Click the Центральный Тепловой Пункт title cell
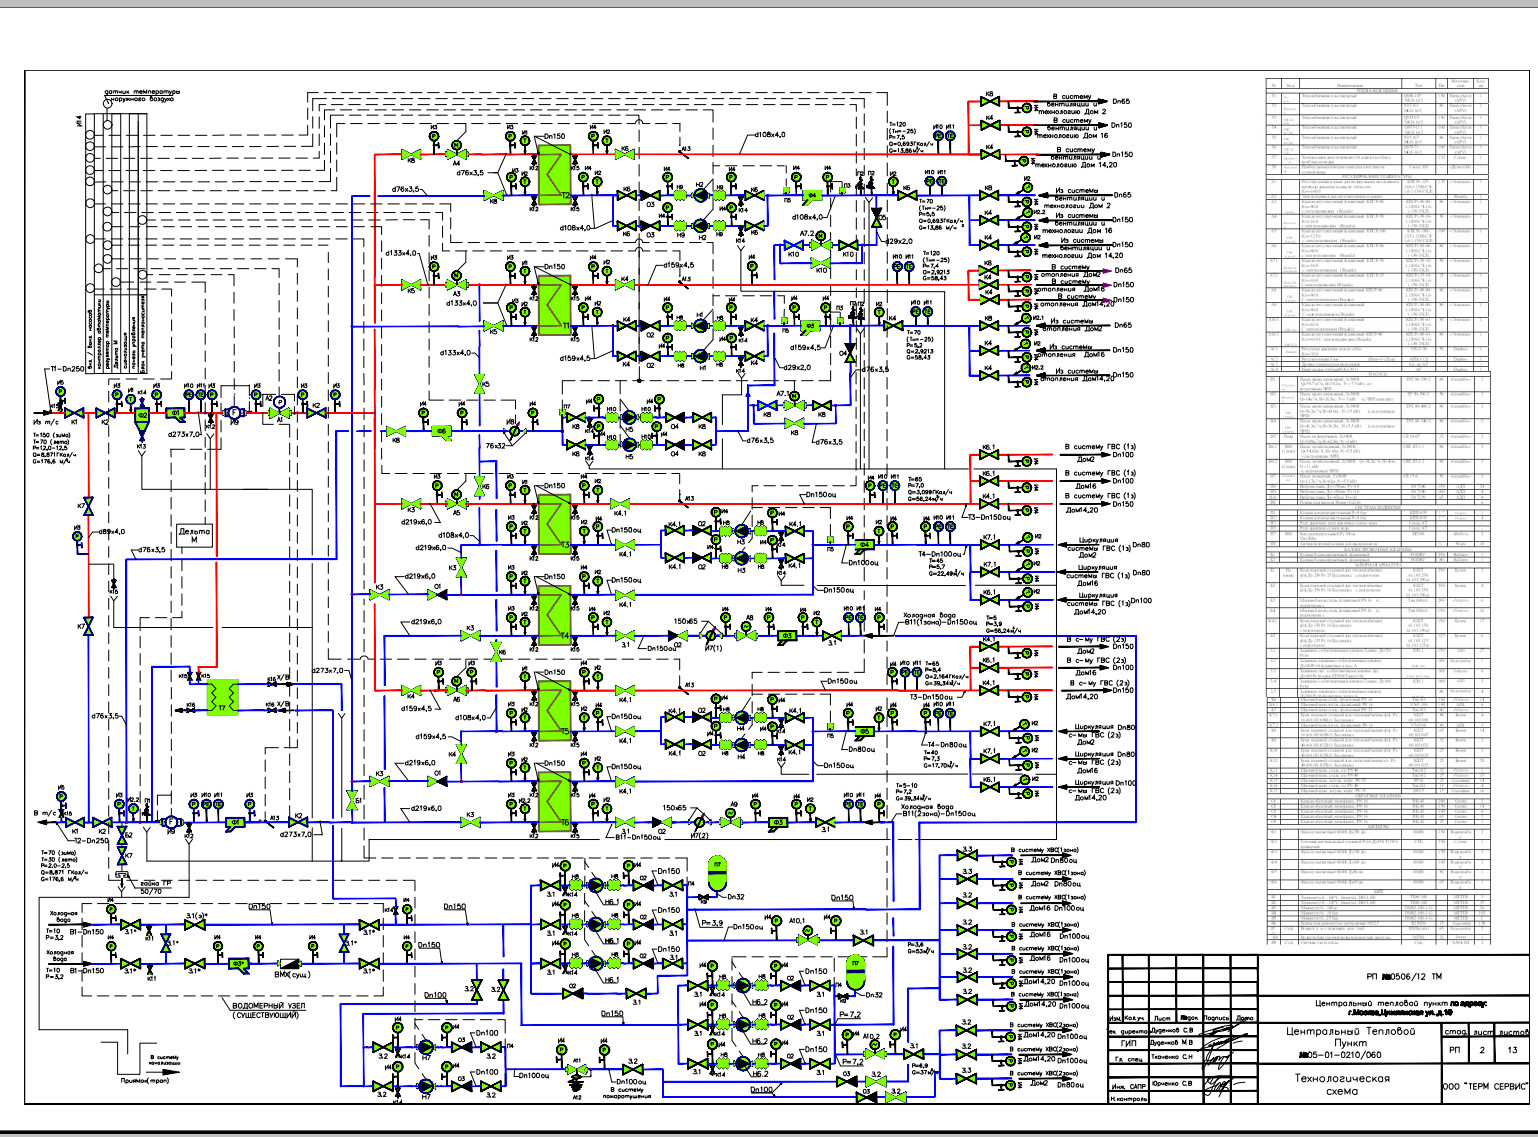 tap(1342, 1042)
